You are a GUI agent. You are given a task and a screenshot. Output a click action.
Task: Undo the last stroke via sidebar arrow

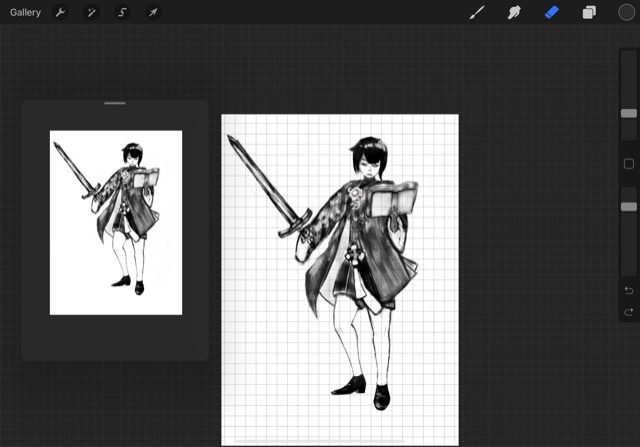pos(628,291)
